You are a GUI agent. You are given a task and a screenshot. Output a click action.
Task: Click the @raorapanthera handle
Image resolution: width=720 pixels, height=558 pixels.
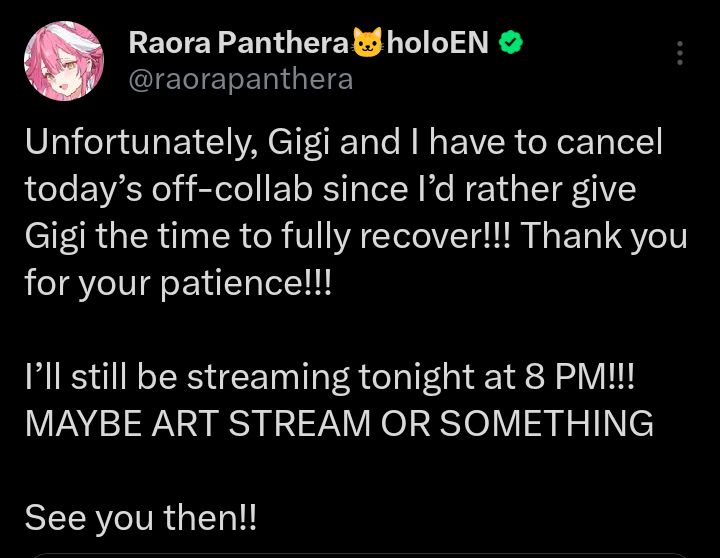click(240, 79)
